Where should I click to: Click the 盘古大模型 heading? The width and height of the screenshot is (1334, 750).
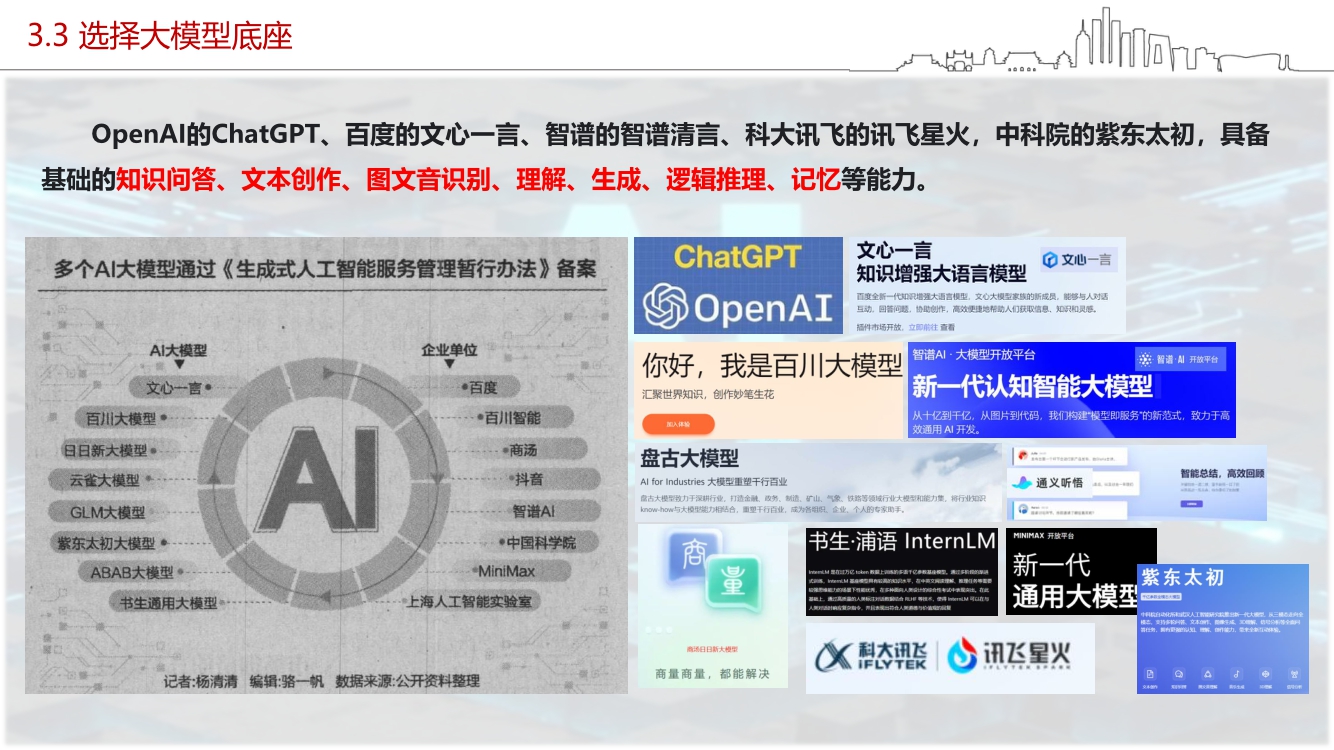click(690, 458)
